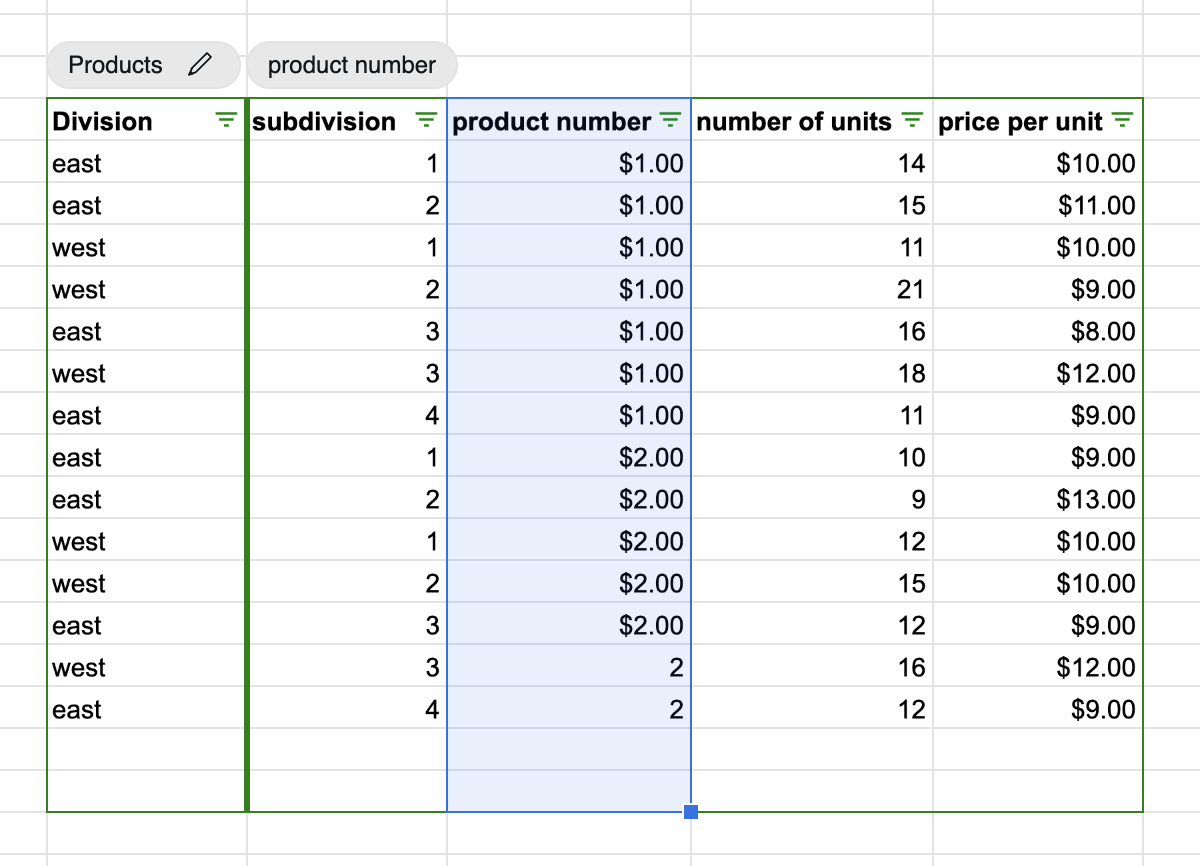Open the subdivision column filter icon
1200x866 pixels.
(x=427, y=121)
